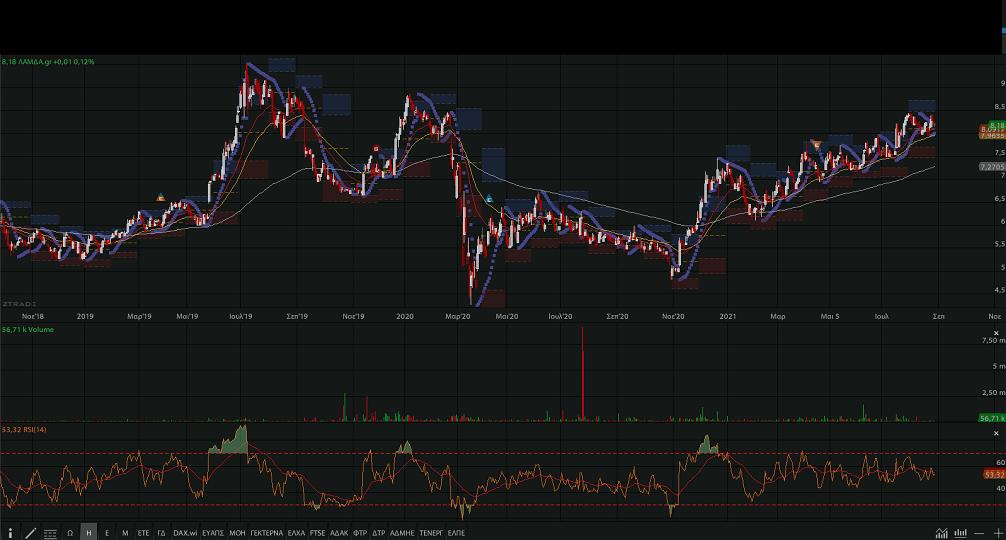This screenshot has height=540, width=1006.
Task: Open the chart type icon bottom right
Action: point(941,533)
